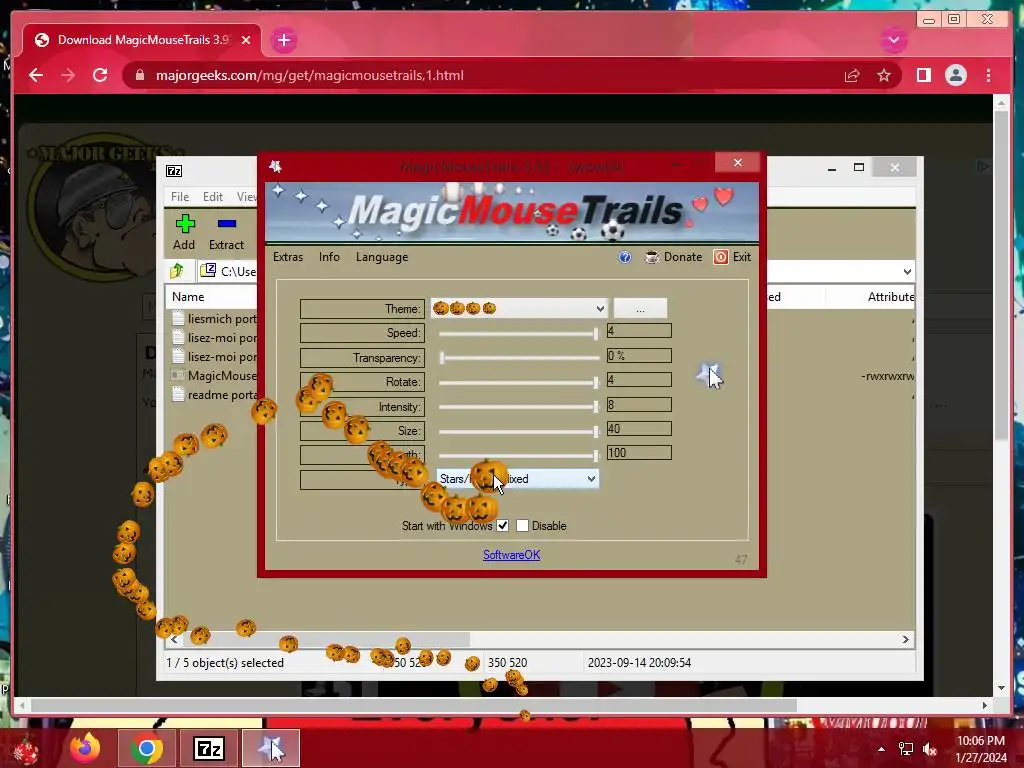Select the liesmich file row in 7-Zip
This screenshot has height=768, width=1024.
click(215, 319)
